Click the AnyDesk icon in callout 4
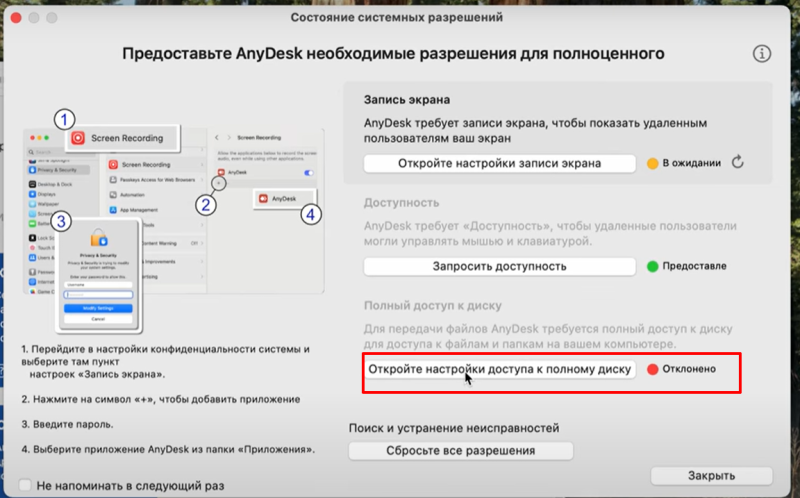 (x=264, y=199)
